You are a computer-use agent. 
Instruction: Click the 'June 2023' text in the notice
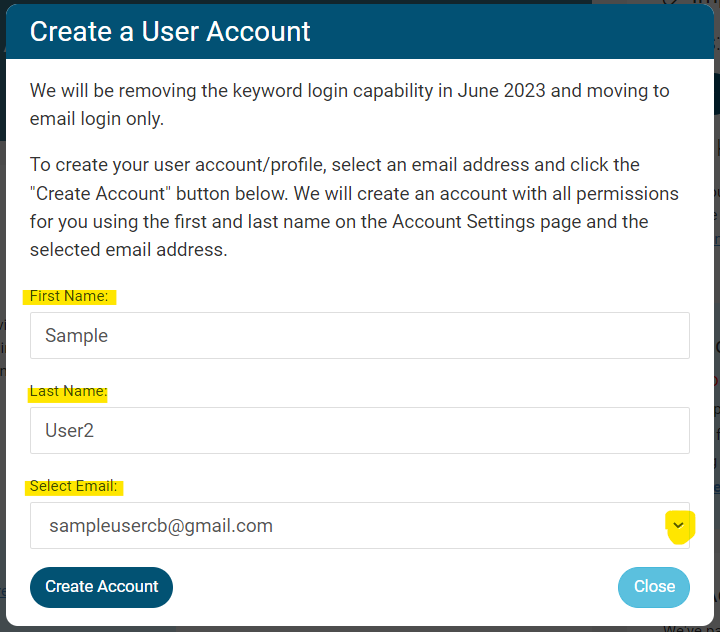pyautogui.click(x=502, y=91)
